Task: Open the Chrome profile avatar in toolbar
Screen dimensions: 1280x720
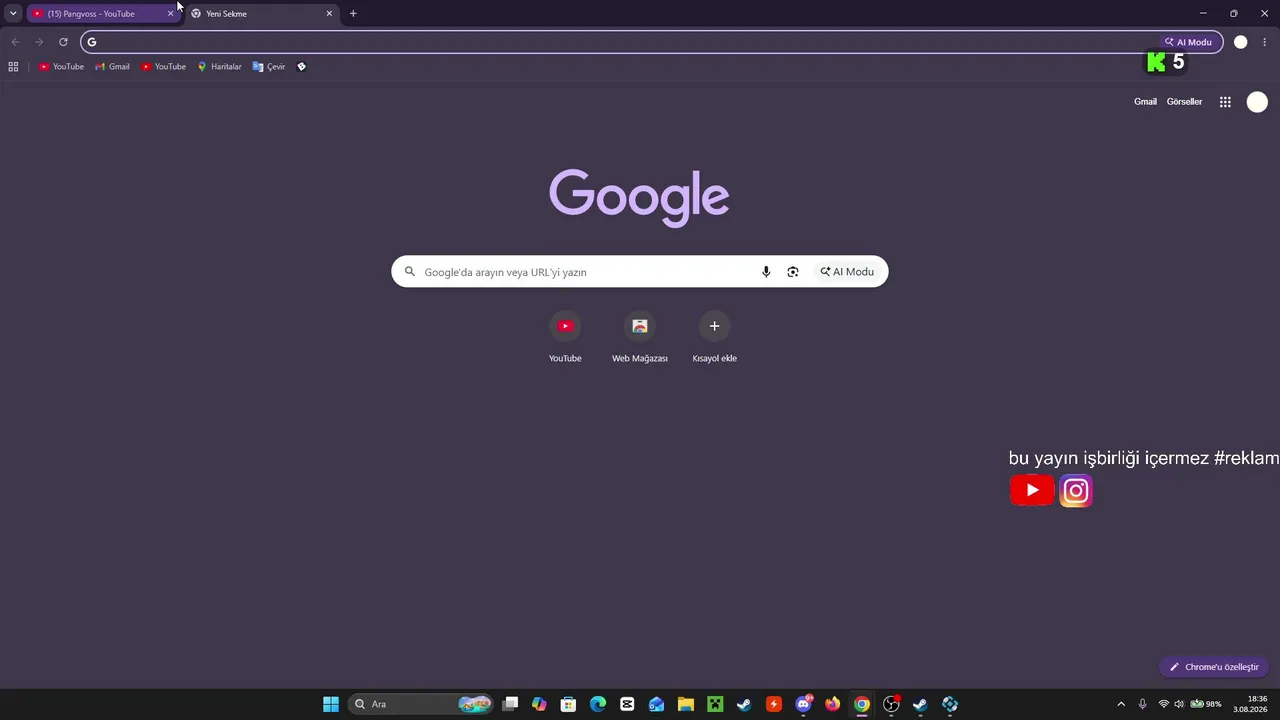Action: coord(1241,42)
